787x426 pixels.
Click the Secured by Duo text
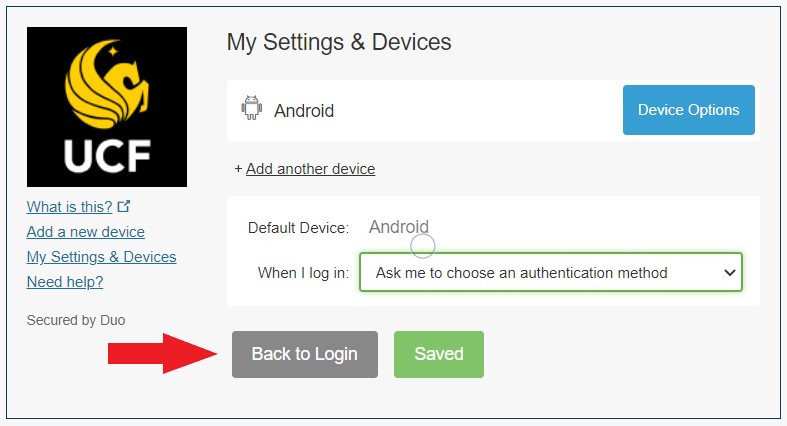[76, 320]
